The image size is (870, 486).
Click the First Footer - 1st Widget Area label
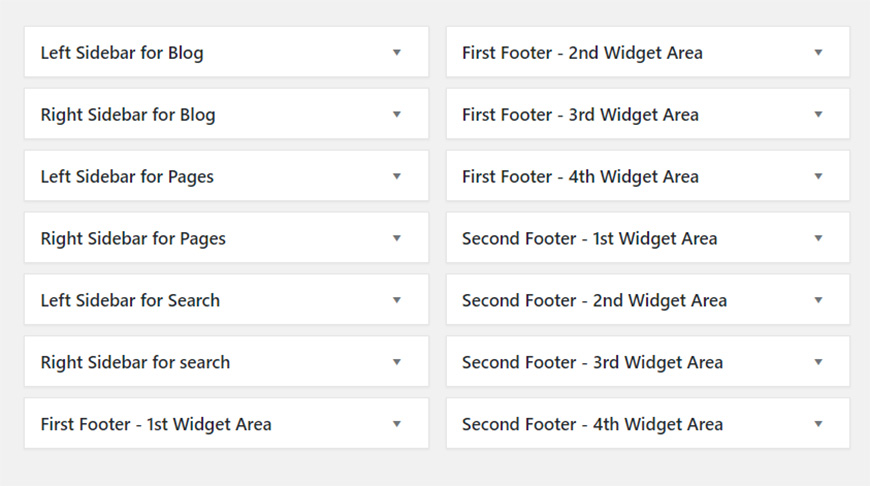point(156,425)
